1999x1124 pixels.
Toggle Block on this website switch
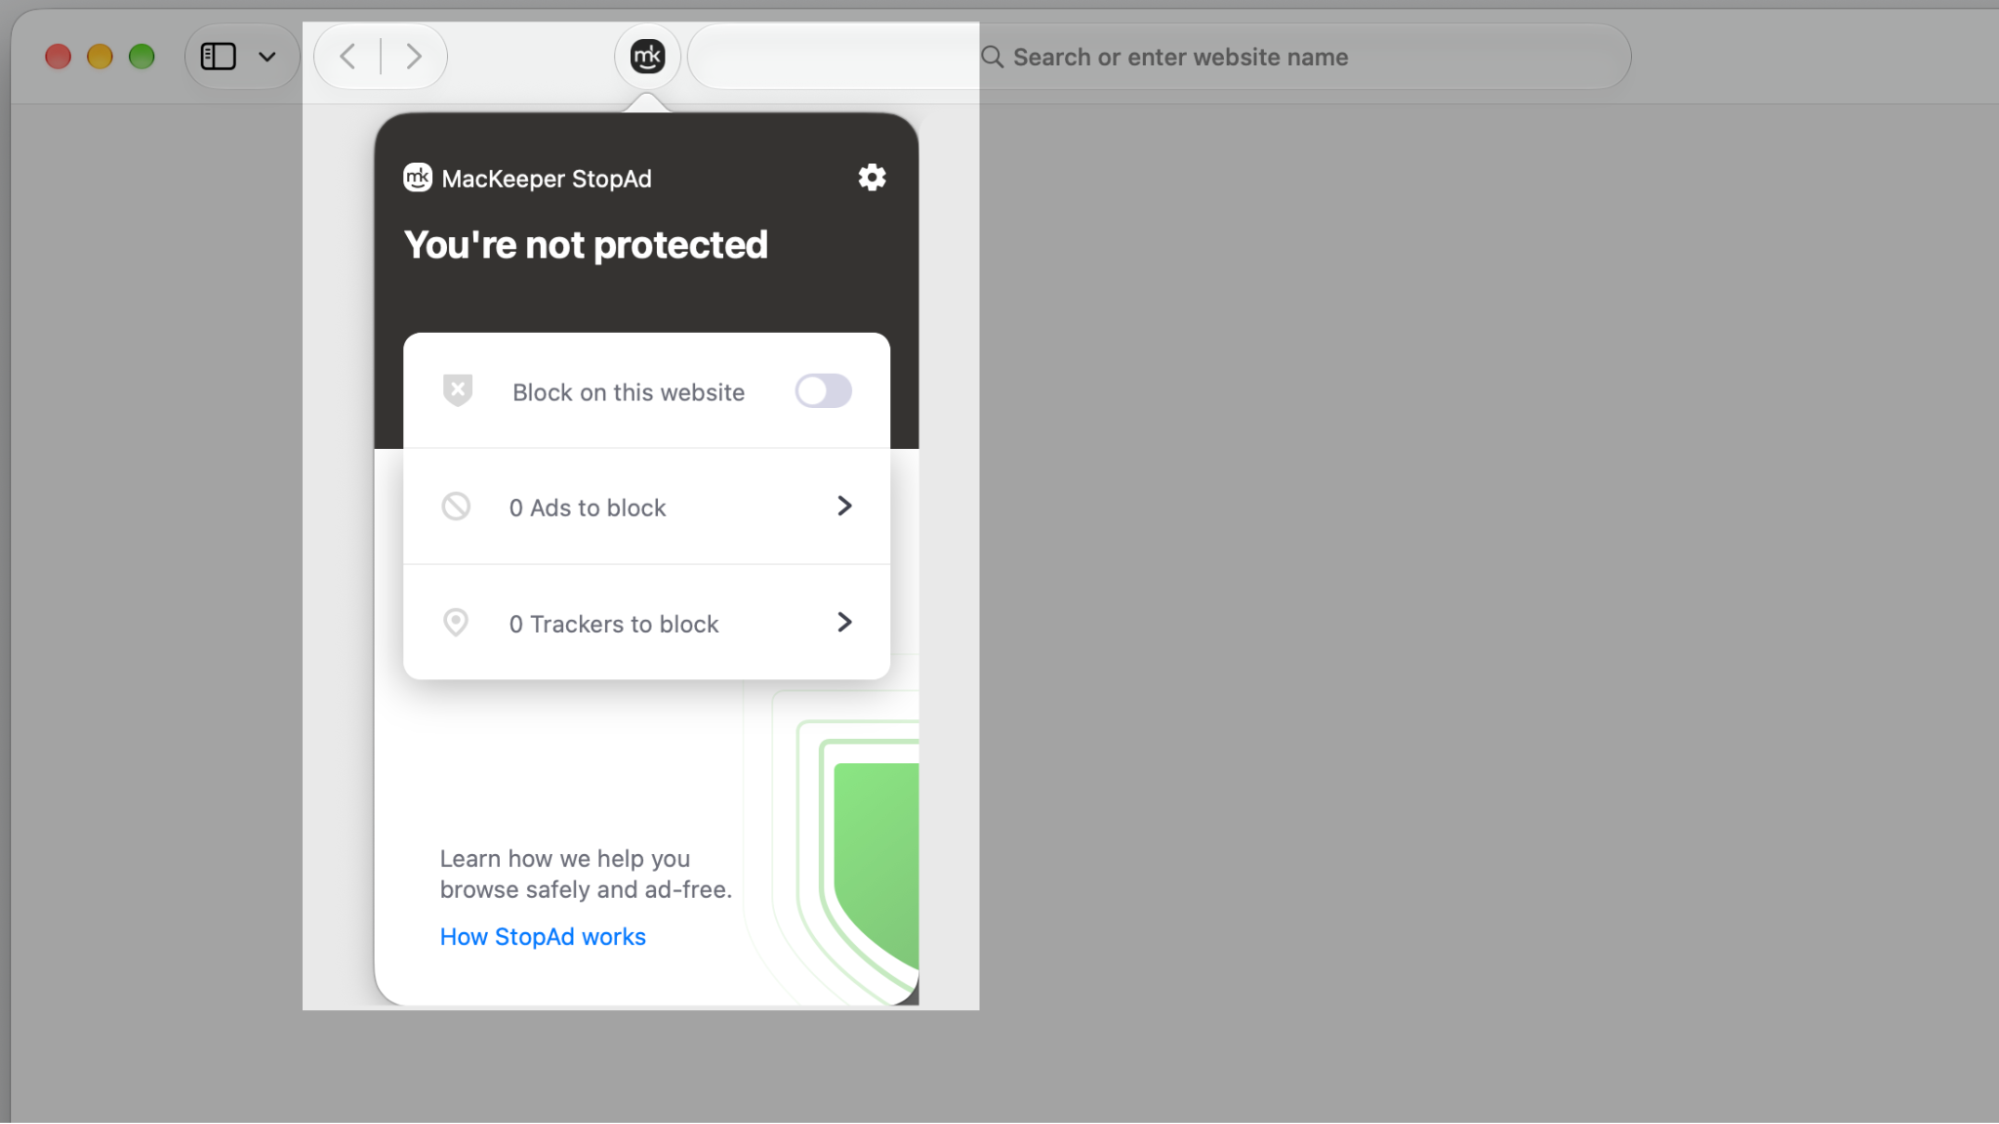click(x=823, y=391)
